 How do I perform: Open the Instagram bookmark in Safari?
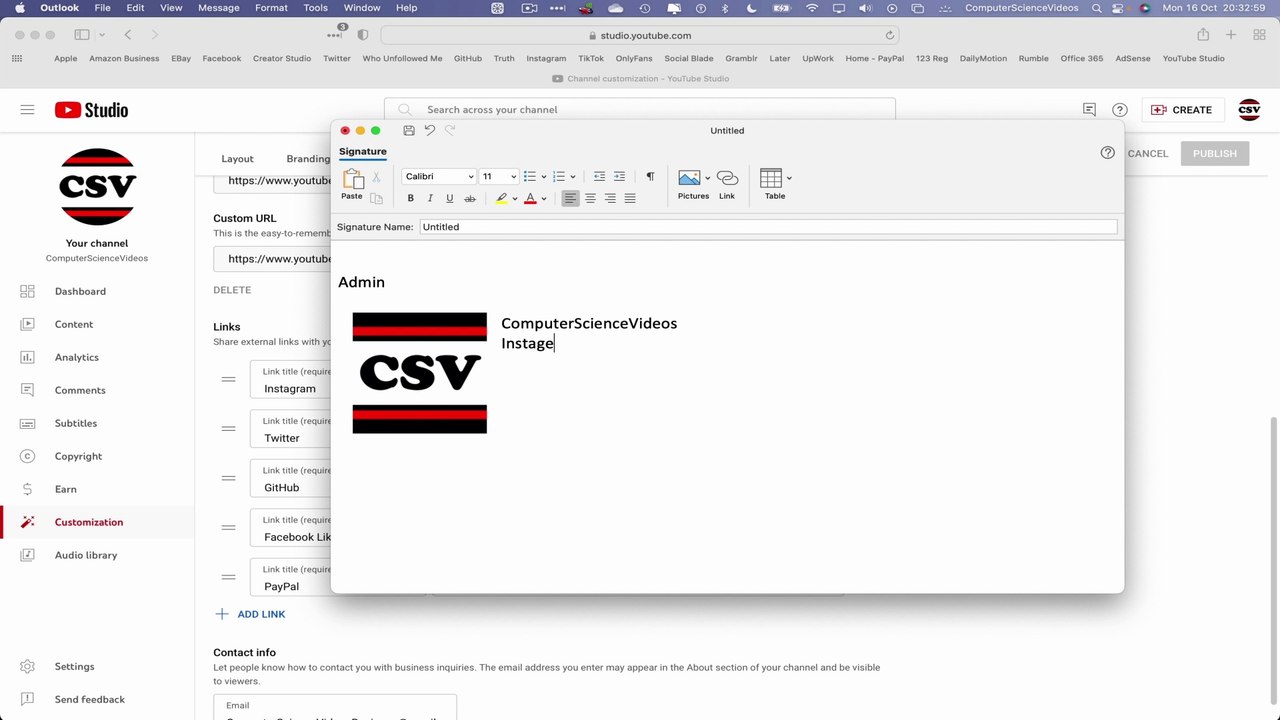(546, 58)
